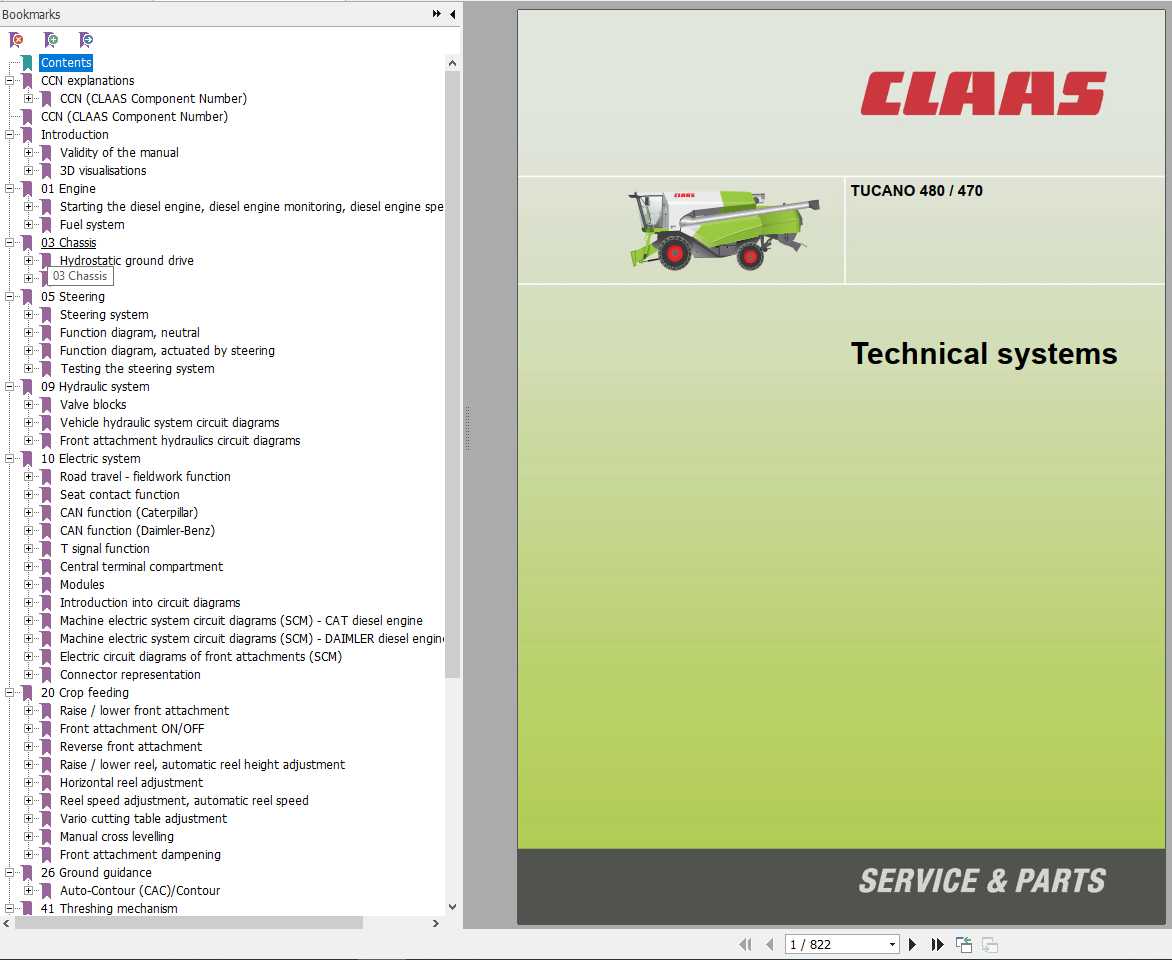Image resolution: width=1172 pixels, height=960 pixels.
Task: Click the add new bookmark icon
Action: (51, 39)
